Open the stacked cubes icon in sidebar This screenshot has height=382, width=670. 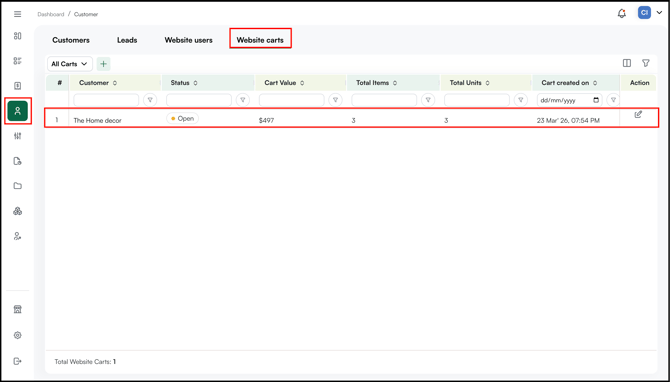tap(18, 211)
